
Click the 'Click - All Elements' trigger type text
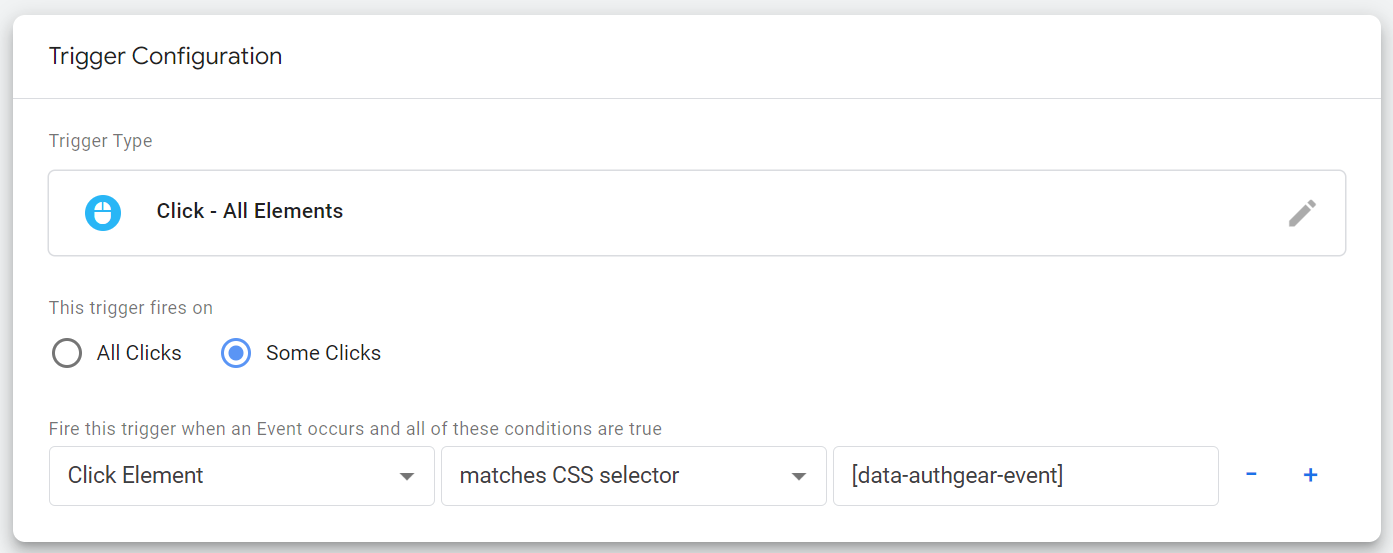250,211
